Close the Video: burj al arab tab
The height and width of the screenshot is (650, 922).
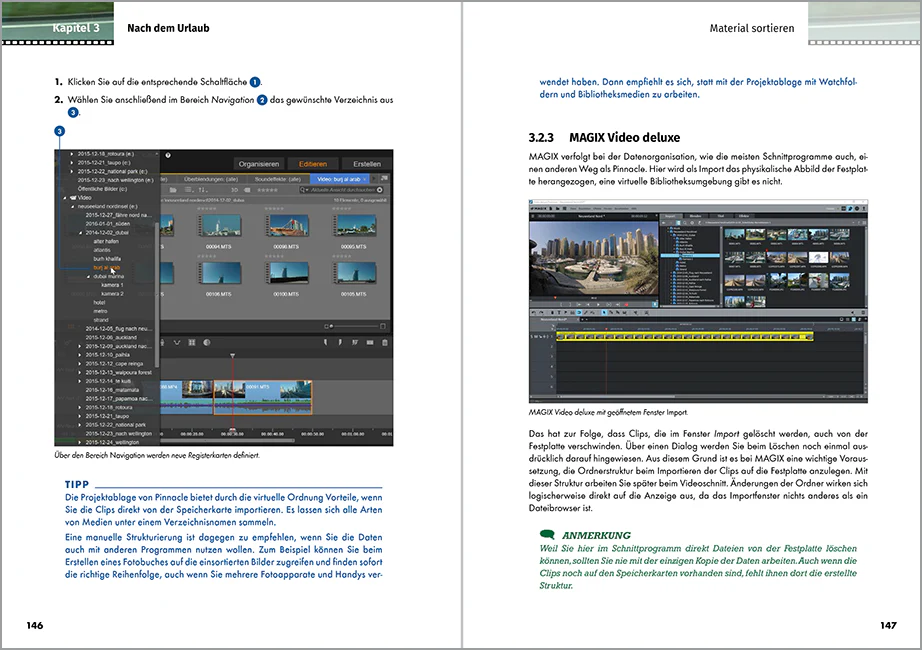[x=365, y=179]
